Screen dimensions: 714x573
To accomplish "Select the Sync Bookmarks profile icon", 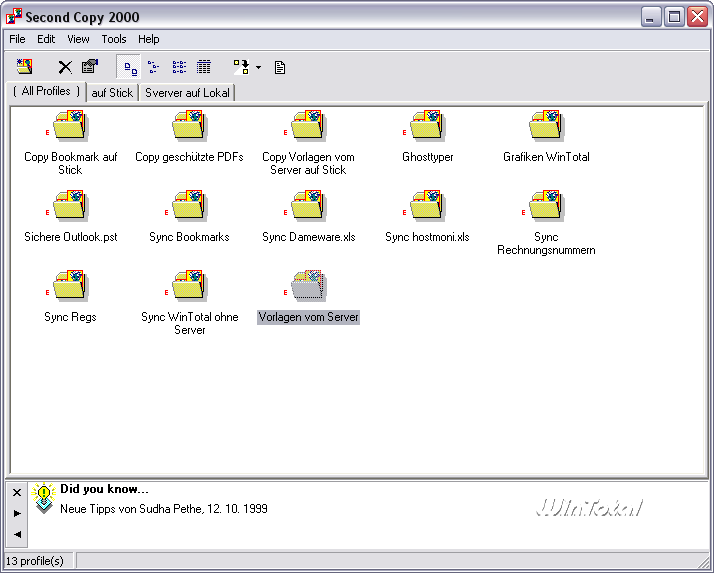I will (189, 205).
